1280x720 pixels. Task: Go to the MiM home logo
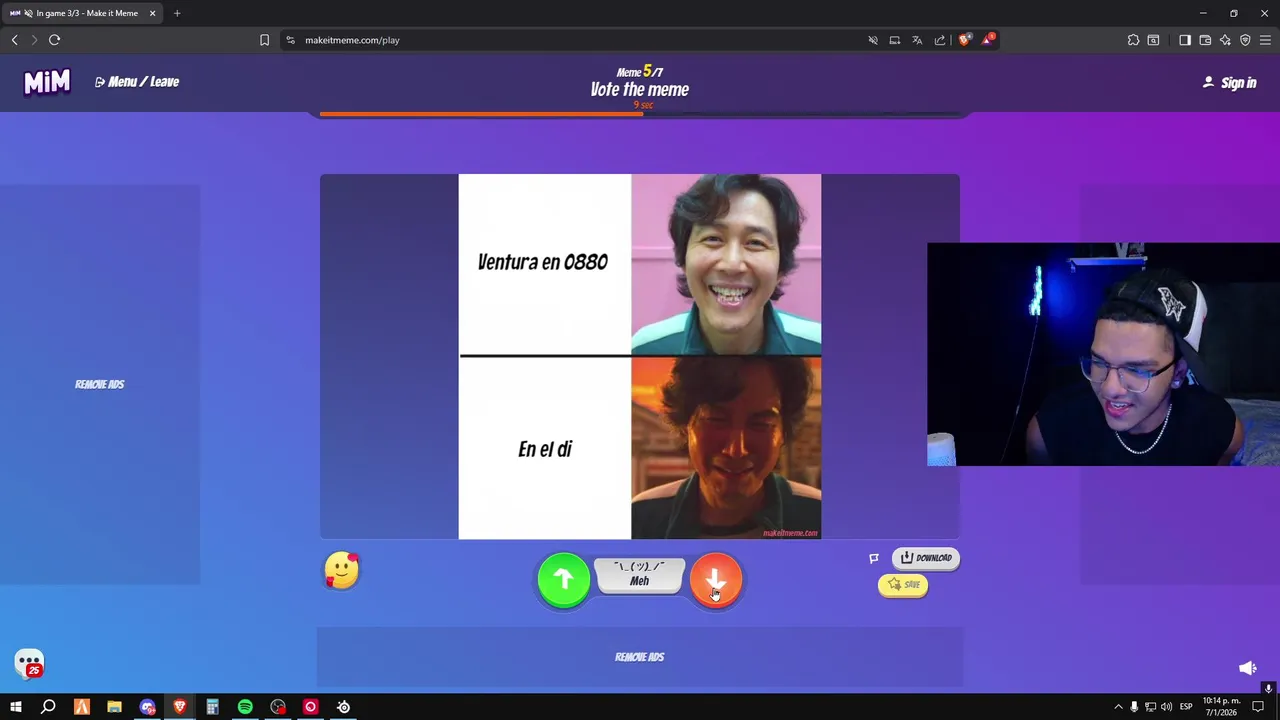tap(47, 82)
